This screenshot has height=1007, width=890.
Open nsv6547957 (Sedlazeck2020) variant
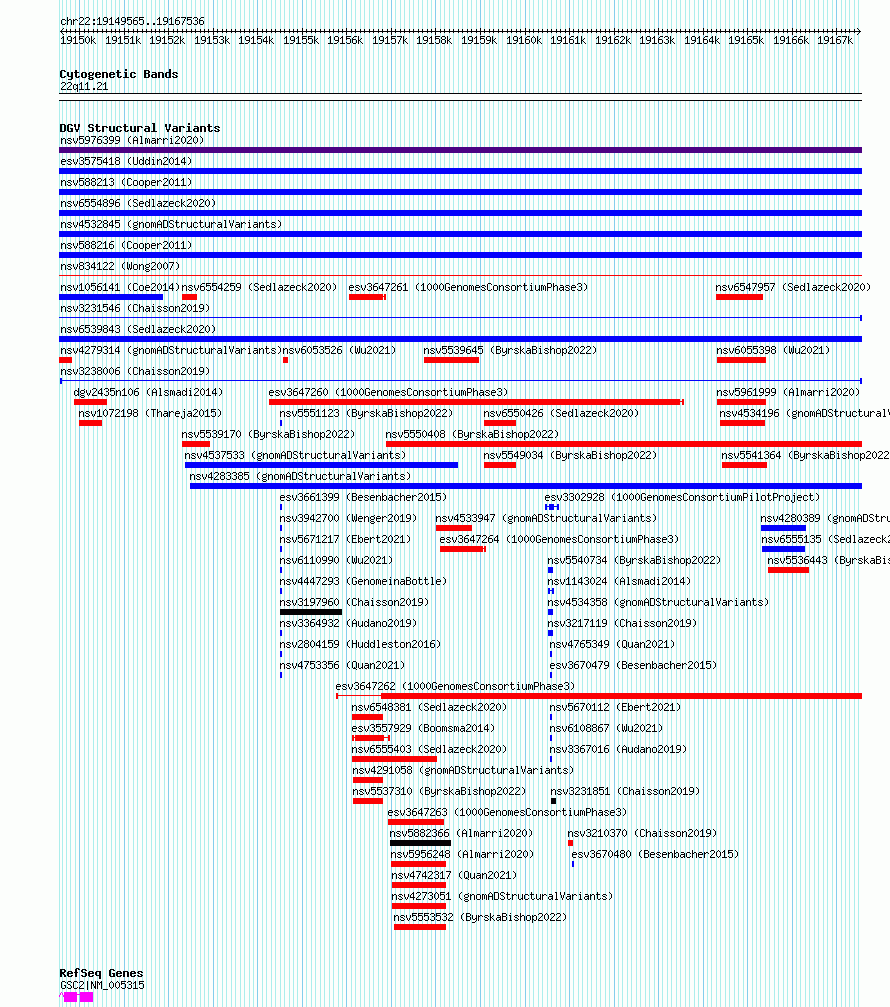coord(793,287)
